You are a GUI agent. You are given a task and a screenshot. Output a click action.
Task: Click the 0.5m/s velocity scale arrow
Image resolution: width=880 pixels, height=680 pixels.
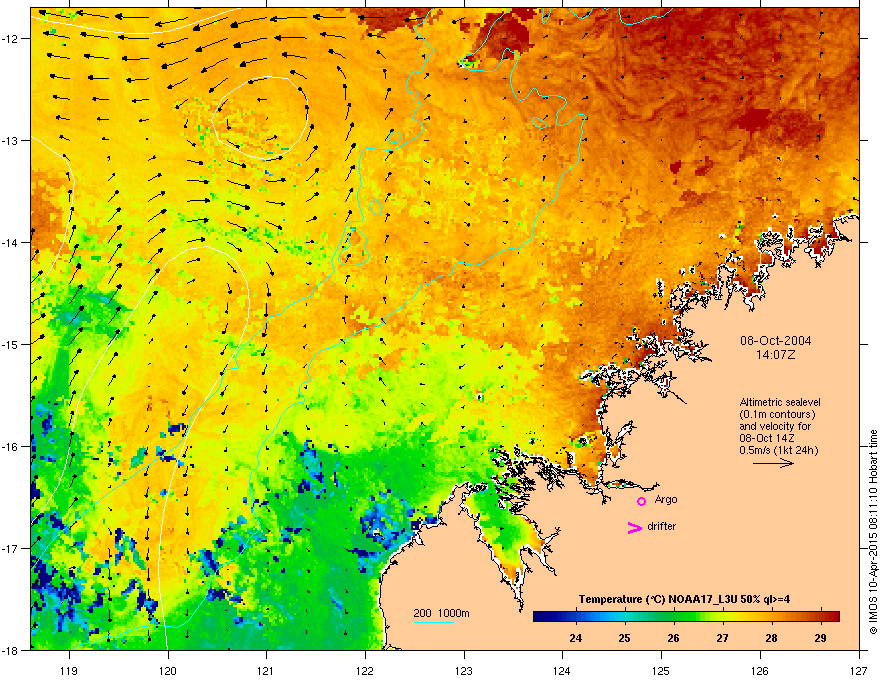(x=773, y=463)
